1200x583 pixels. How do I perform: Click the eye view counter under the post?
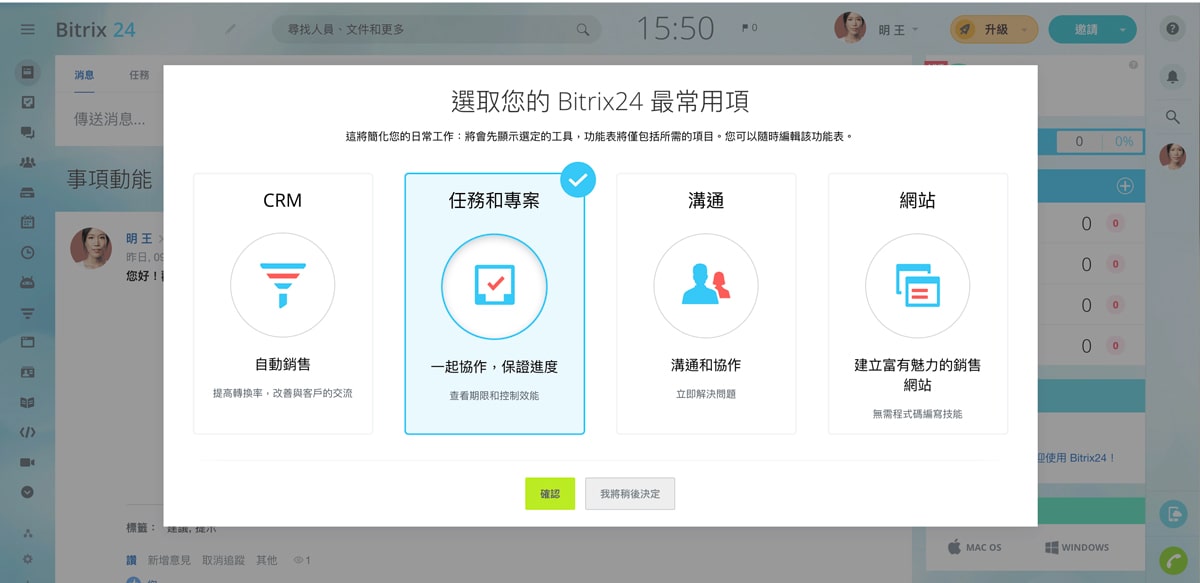click(303, 560)
